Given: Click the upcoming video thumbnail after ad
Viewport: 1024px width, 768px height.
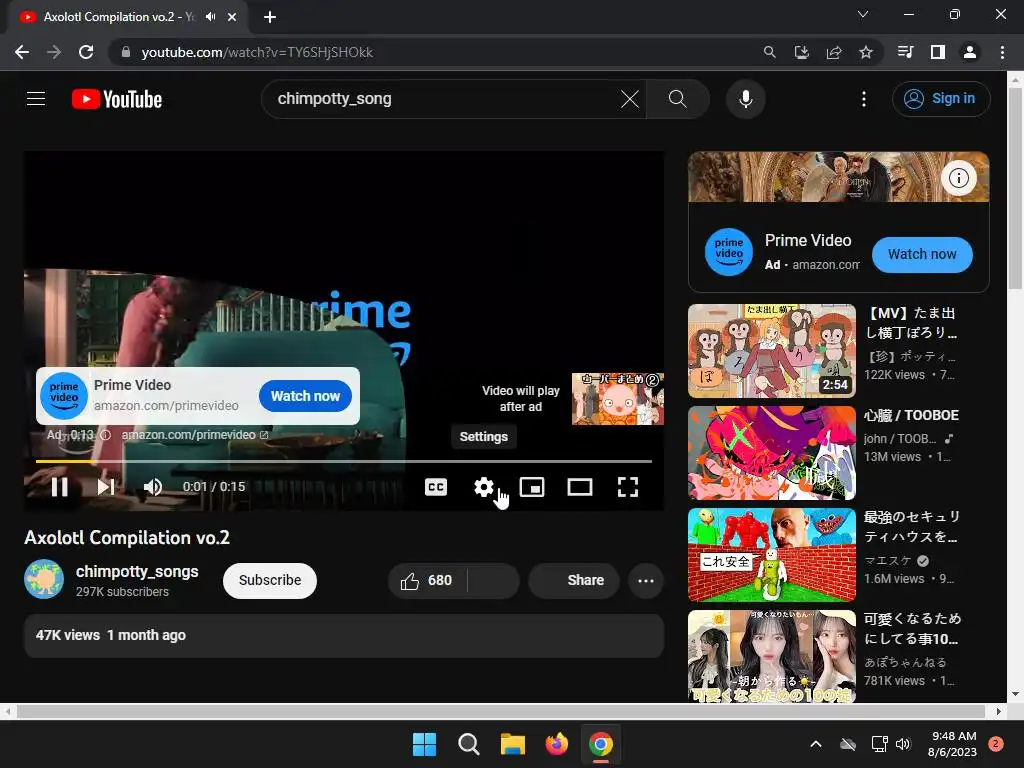Looking at the screenshot, I should point(618,398).
